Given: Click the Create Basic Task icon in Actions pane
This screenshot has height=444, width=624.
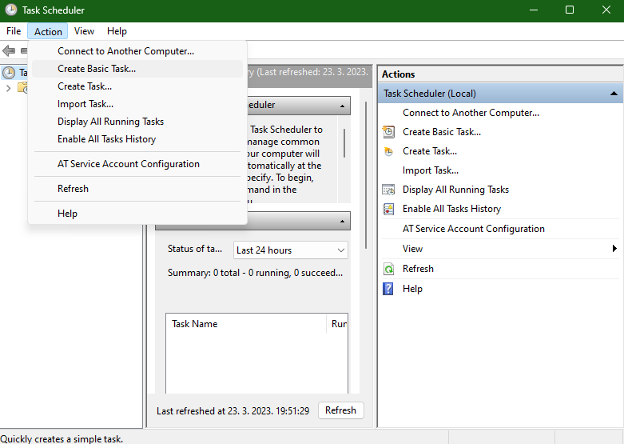Looking at the screenshot, I should tap(388, 132).
